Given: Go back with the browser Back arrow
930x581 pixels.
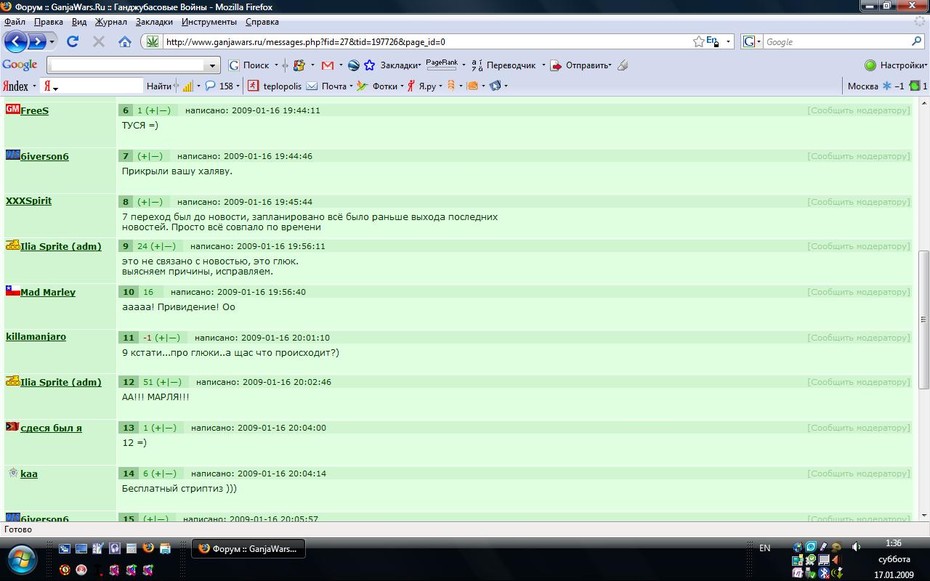Looking at the screenshot, I should (x=16, y=42).
